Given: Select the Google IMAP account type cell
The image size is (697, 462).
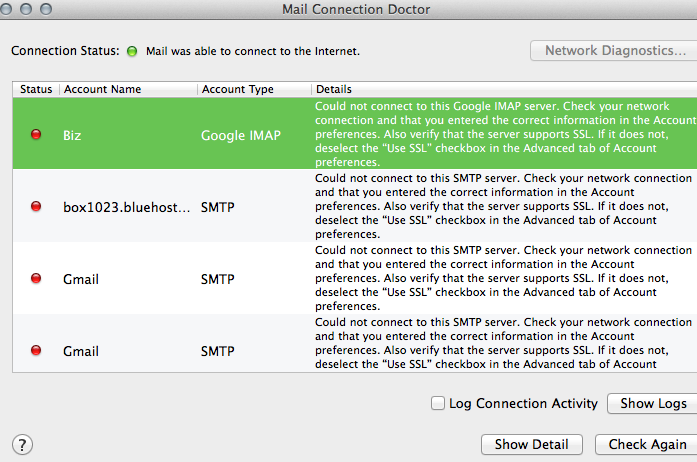Looking at the screenshot, I should pyautogui.click(x=243, y=134).
